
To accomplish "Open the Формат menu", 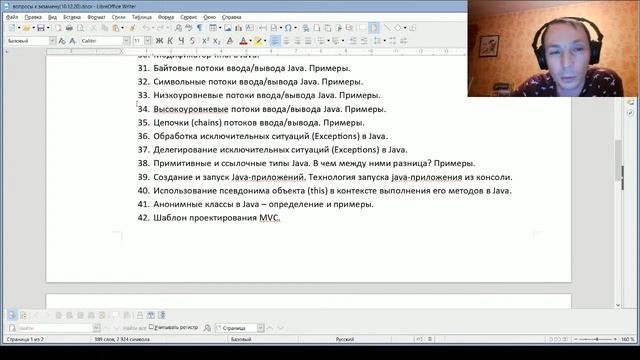I will point(96,17).
